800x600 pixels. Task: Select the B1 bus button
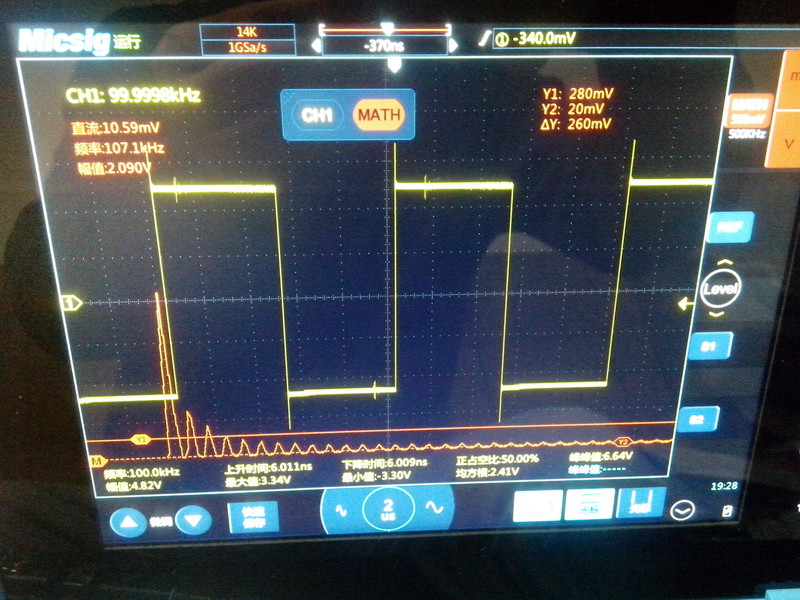(709, 346)
